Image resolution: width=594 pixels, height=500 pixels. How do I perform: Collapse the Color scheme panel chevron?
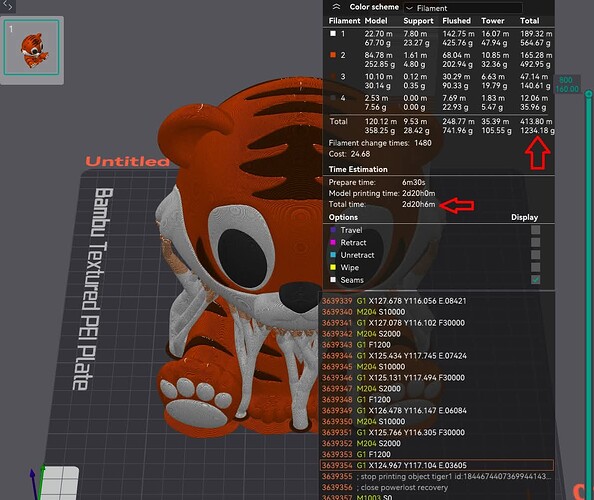(x=336, y=7)
